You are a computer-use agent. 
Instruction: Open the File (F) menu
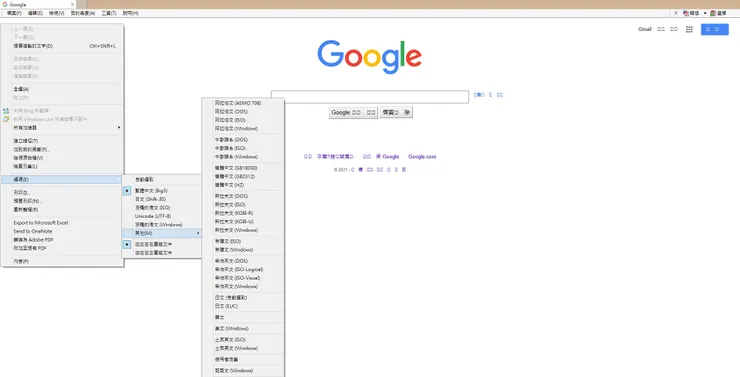click(x=14, y=13)
